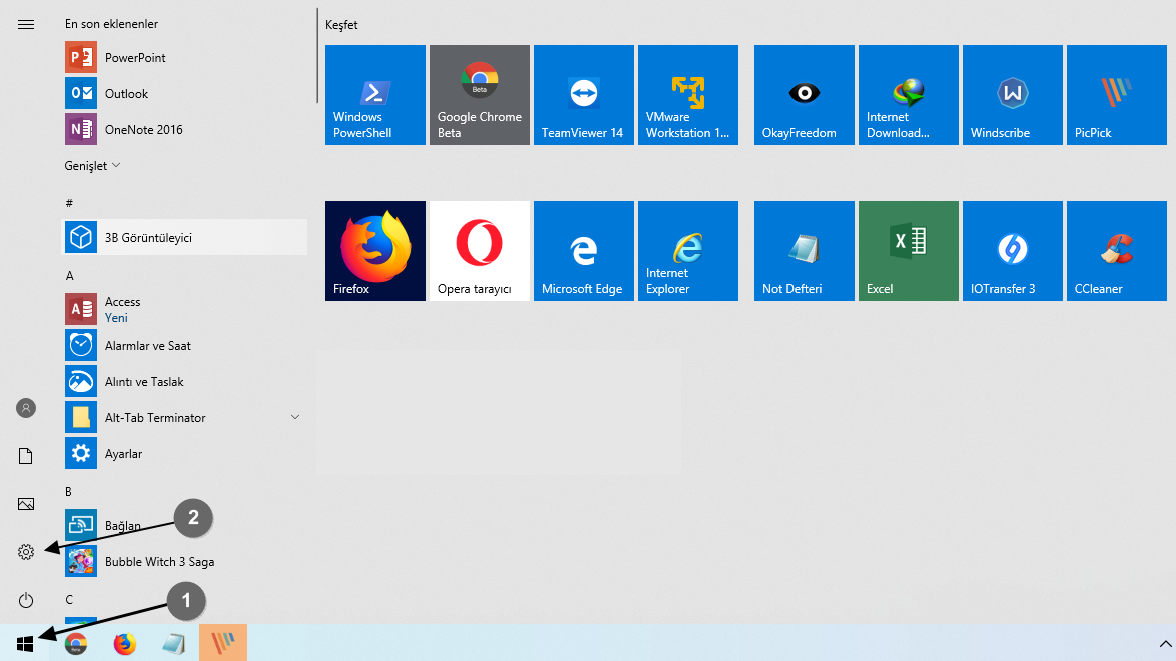Launch Alıntı ve Taslak app
This screenshot has height=661, width=1176.
(x=184, y=381)
